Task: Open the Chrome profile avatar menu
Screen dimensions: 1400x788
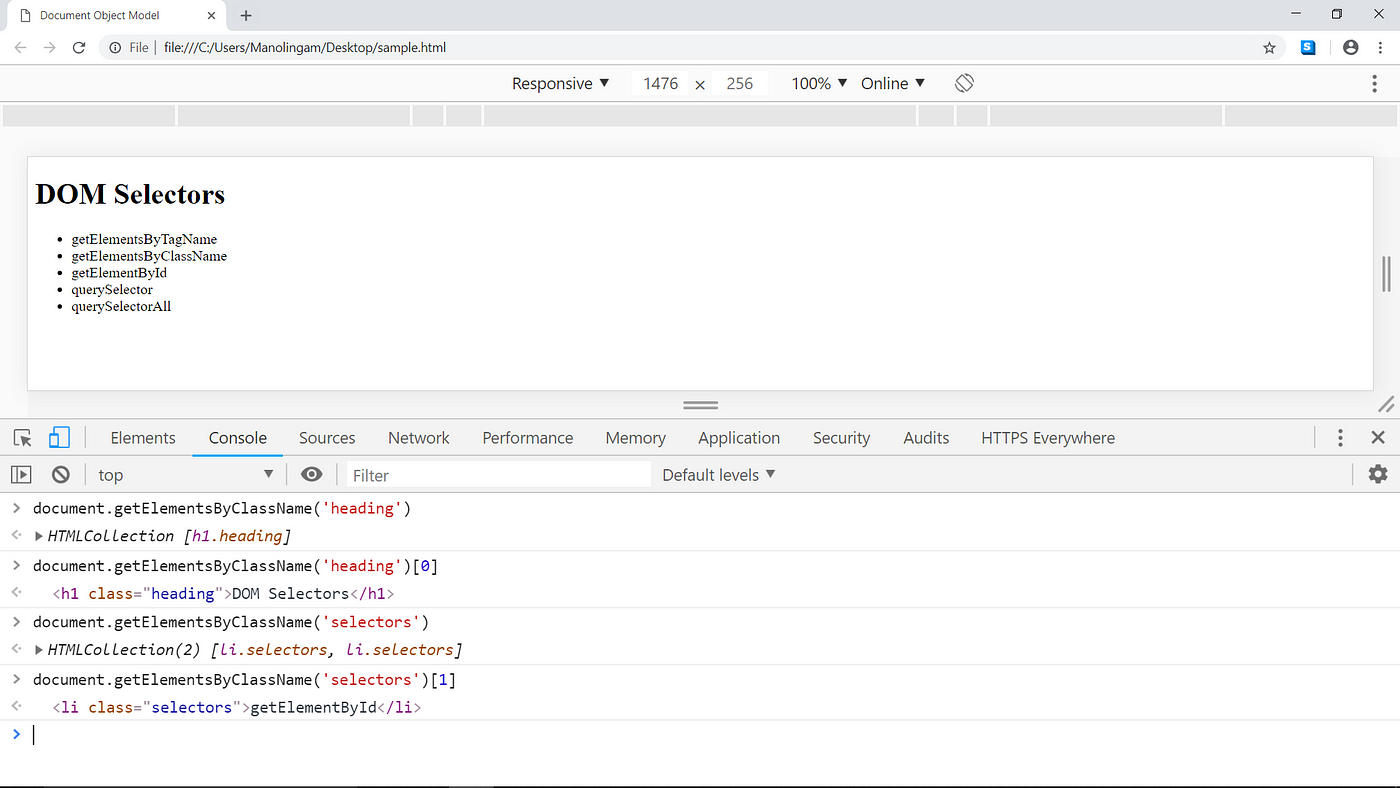Action: tap(1351, 47)
